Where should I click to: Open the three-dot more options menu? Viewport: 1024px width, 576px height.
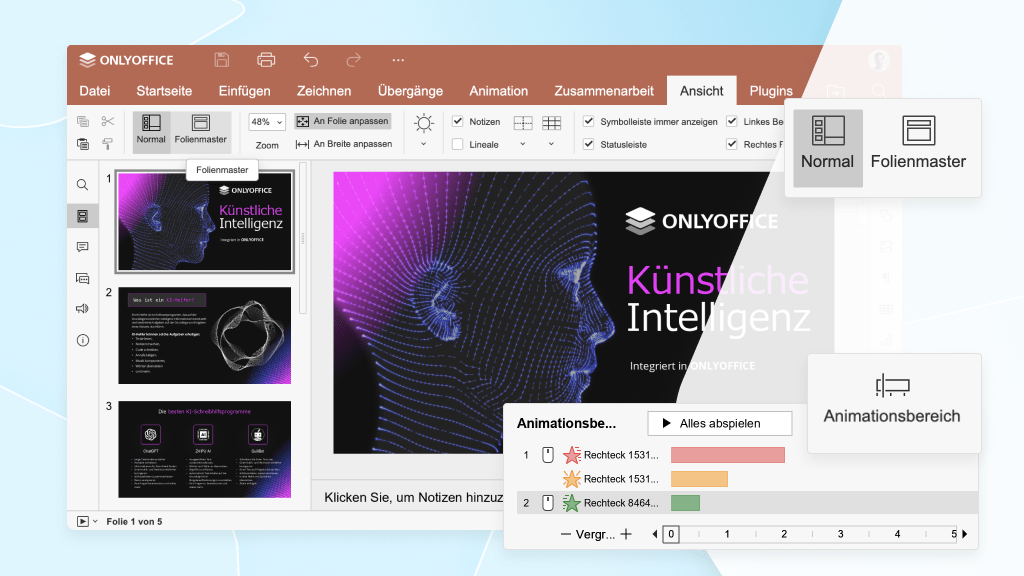398,59
